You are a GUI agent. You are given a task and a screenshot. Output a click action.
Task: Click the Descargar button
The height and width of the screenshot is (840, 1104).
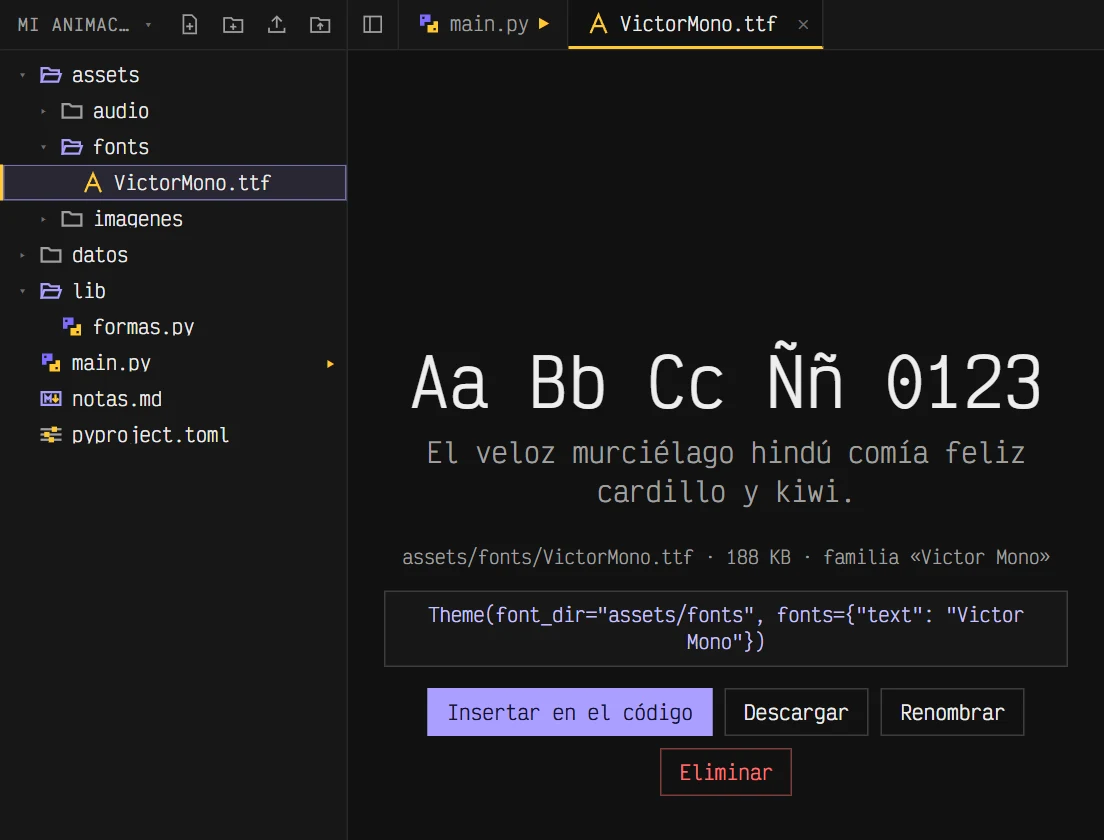point(796,712)
